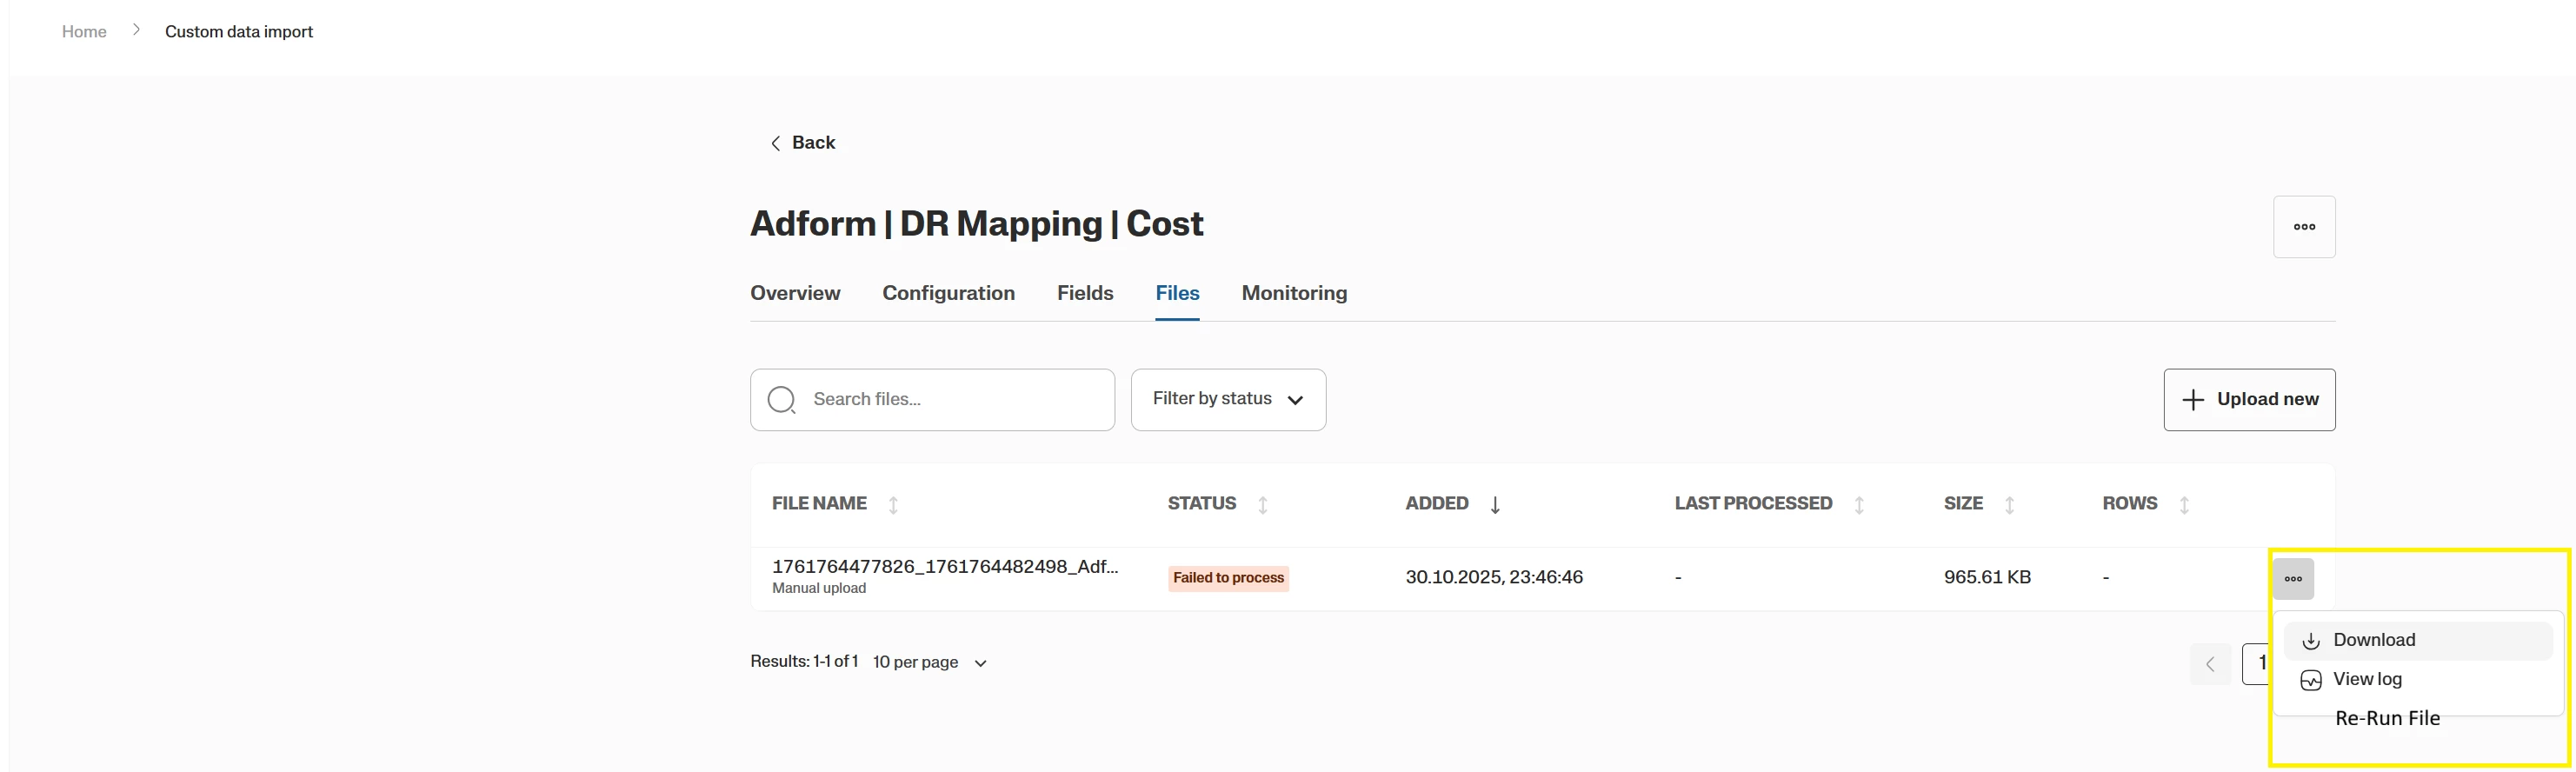Sort by Size column arrows
The image size is (2576, 772).
tap(2009, 505)
